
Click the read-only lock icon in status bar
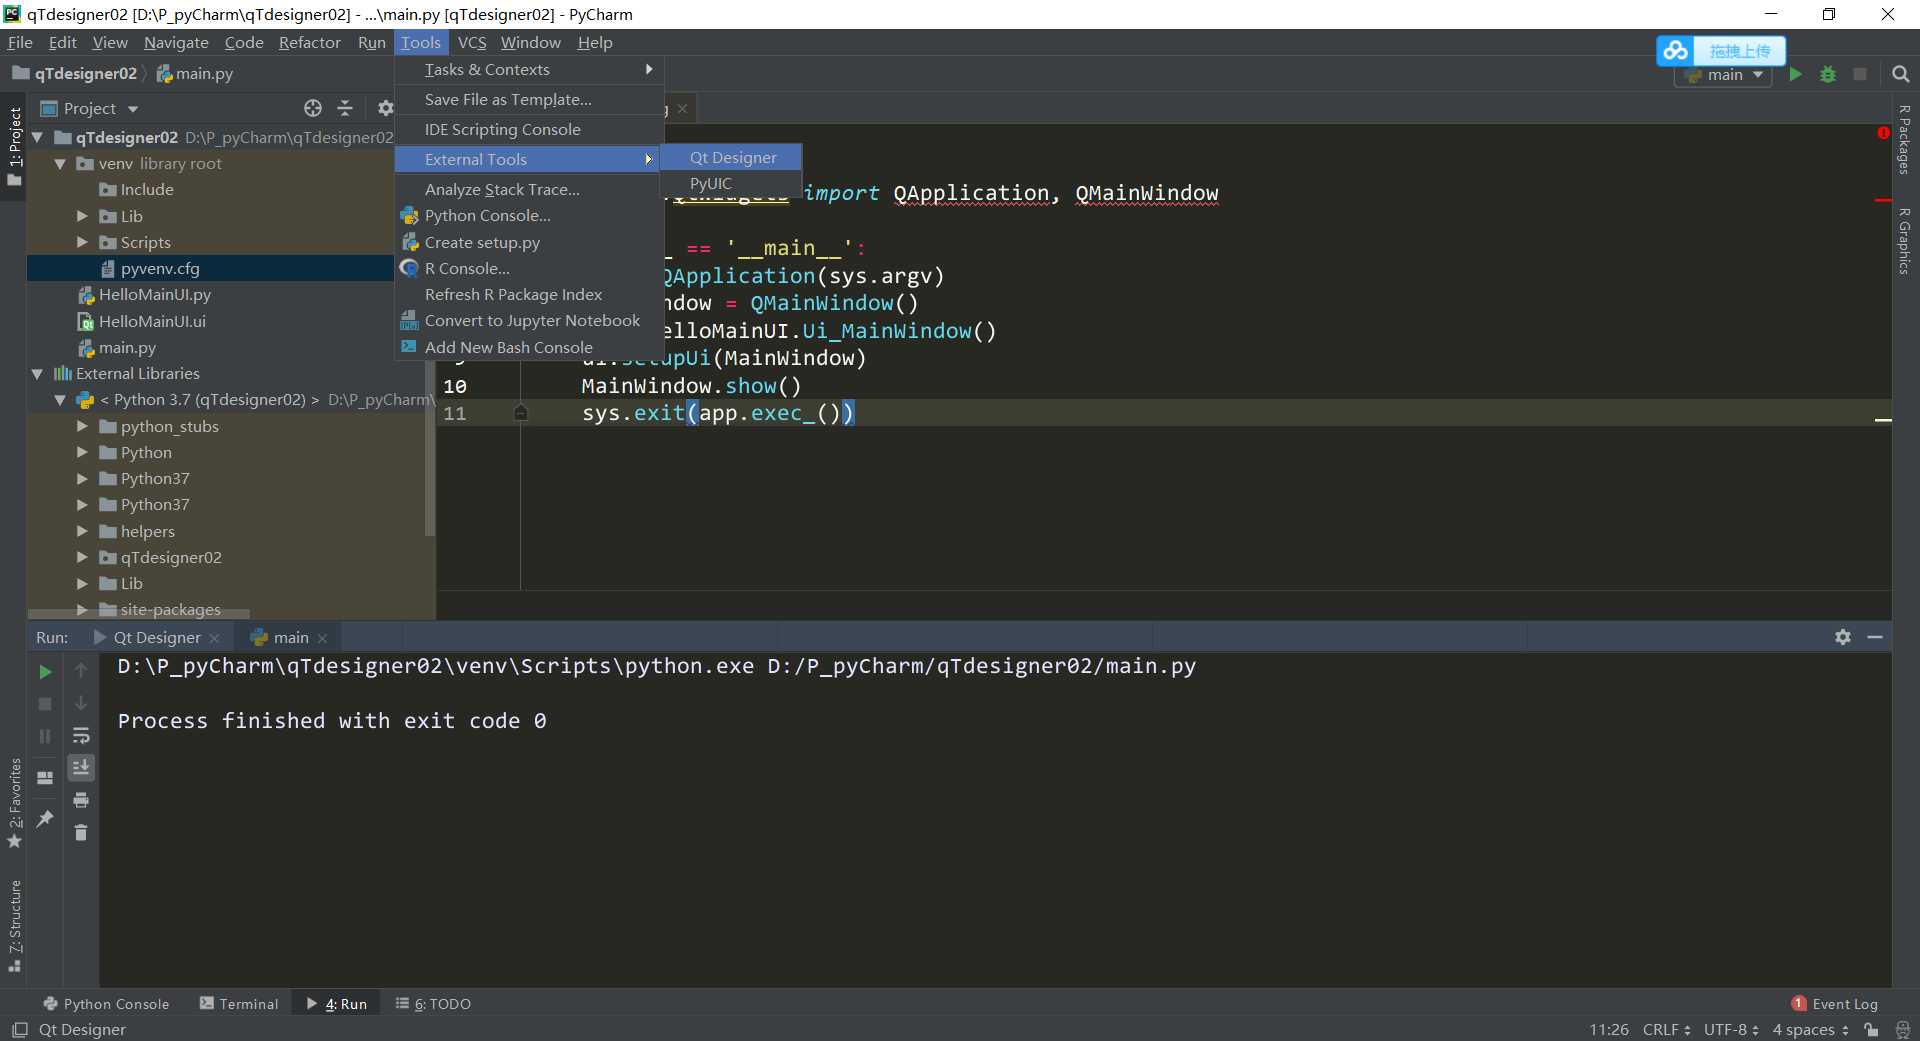coord(1871,1029)
